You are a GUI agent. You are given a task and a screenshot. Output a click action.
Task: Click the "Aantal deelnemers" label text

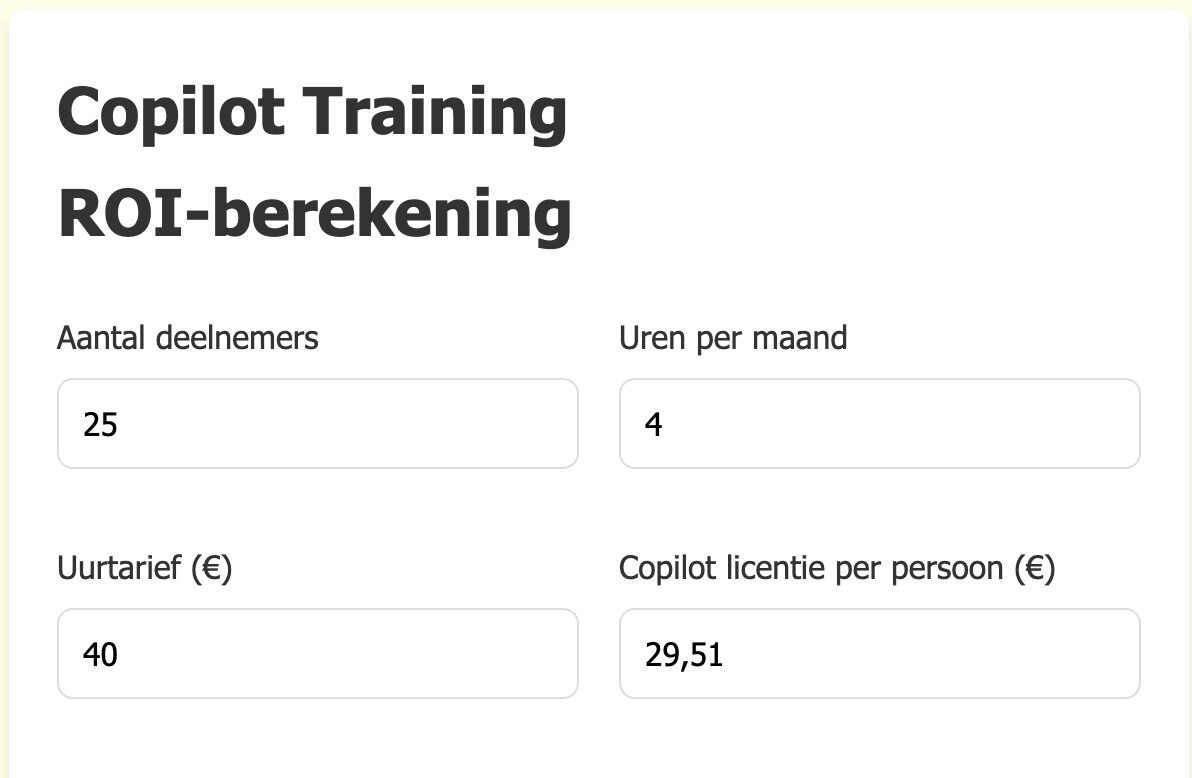(187, 338)
